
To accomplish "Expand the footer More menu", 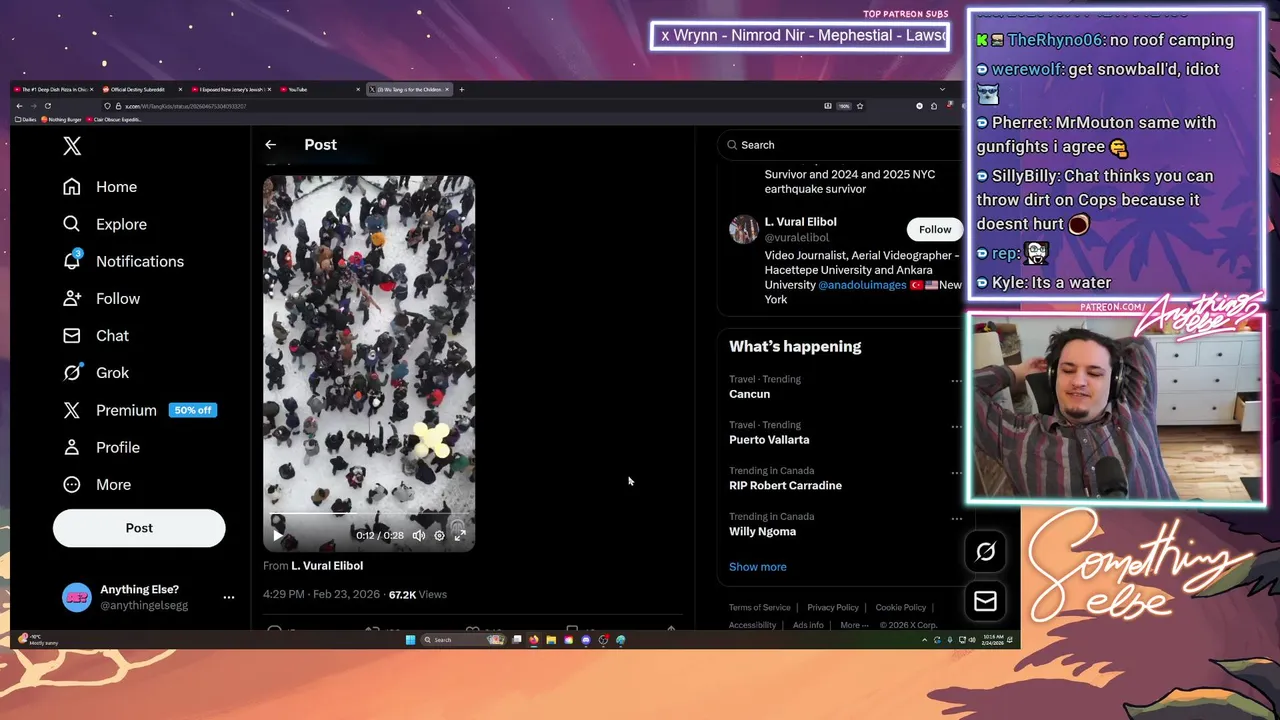I will tap(854, 625).
